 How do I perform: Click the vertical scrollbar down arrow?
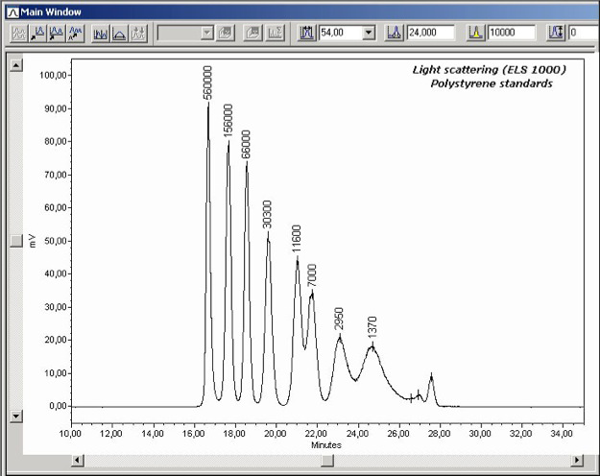[x=16, y=416]
